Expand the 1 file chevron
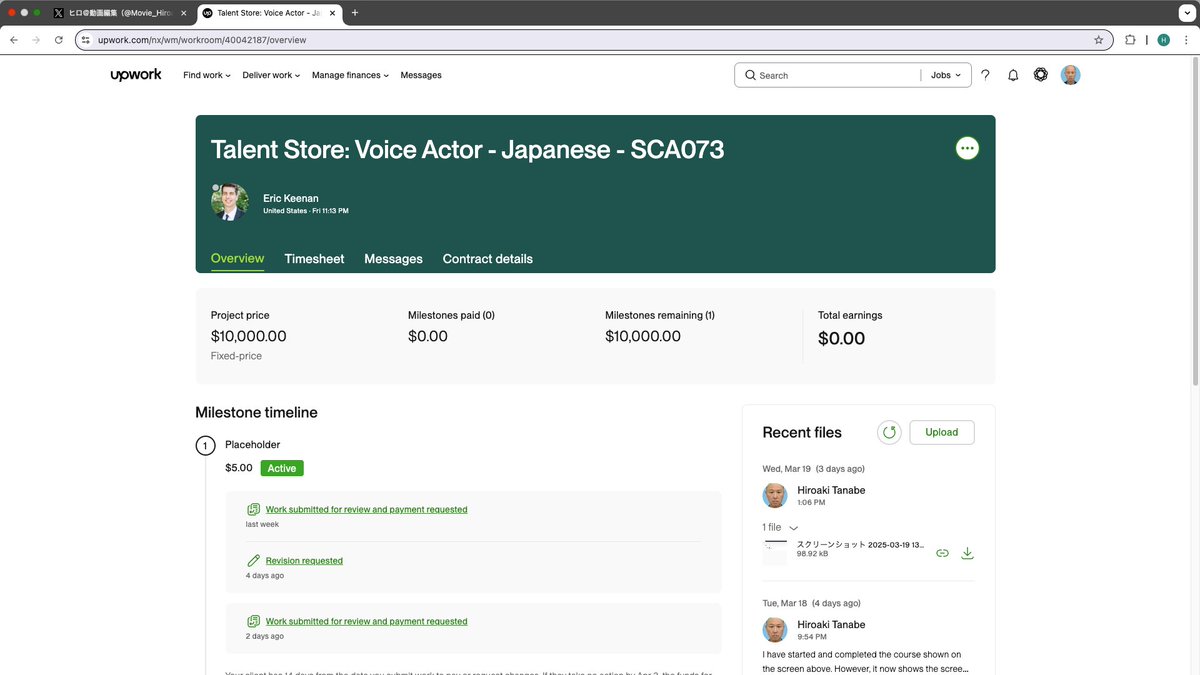1200x675 pixels. coord(794,528)
